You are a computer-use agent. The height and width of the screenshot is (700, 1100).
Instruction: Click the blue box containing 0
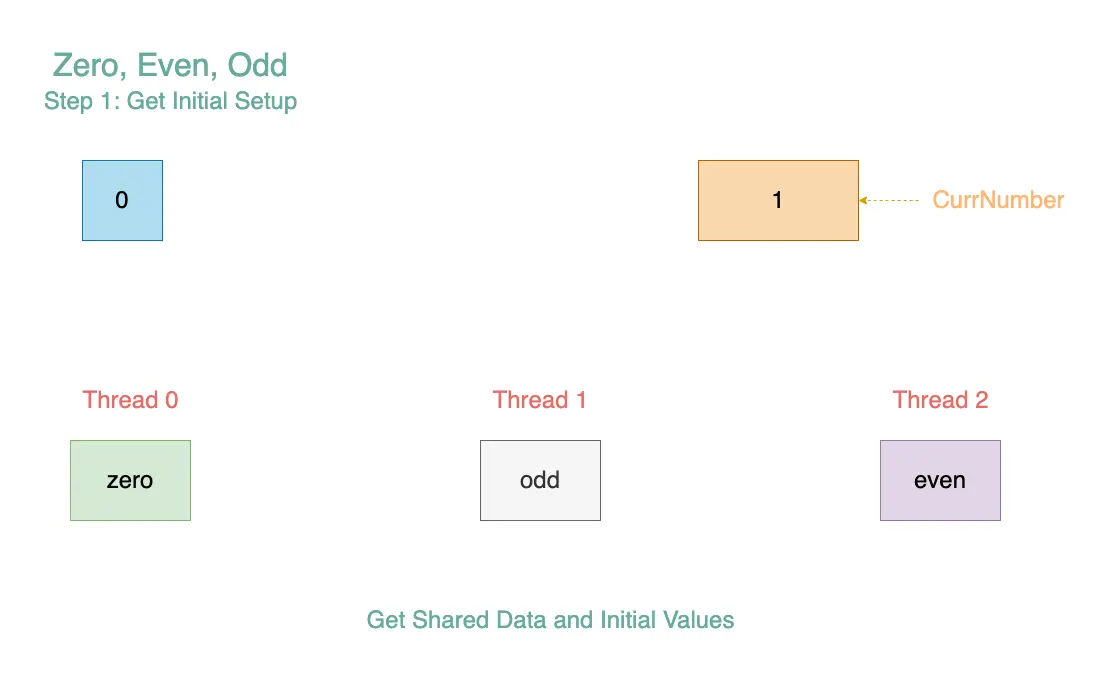point(122,201)
